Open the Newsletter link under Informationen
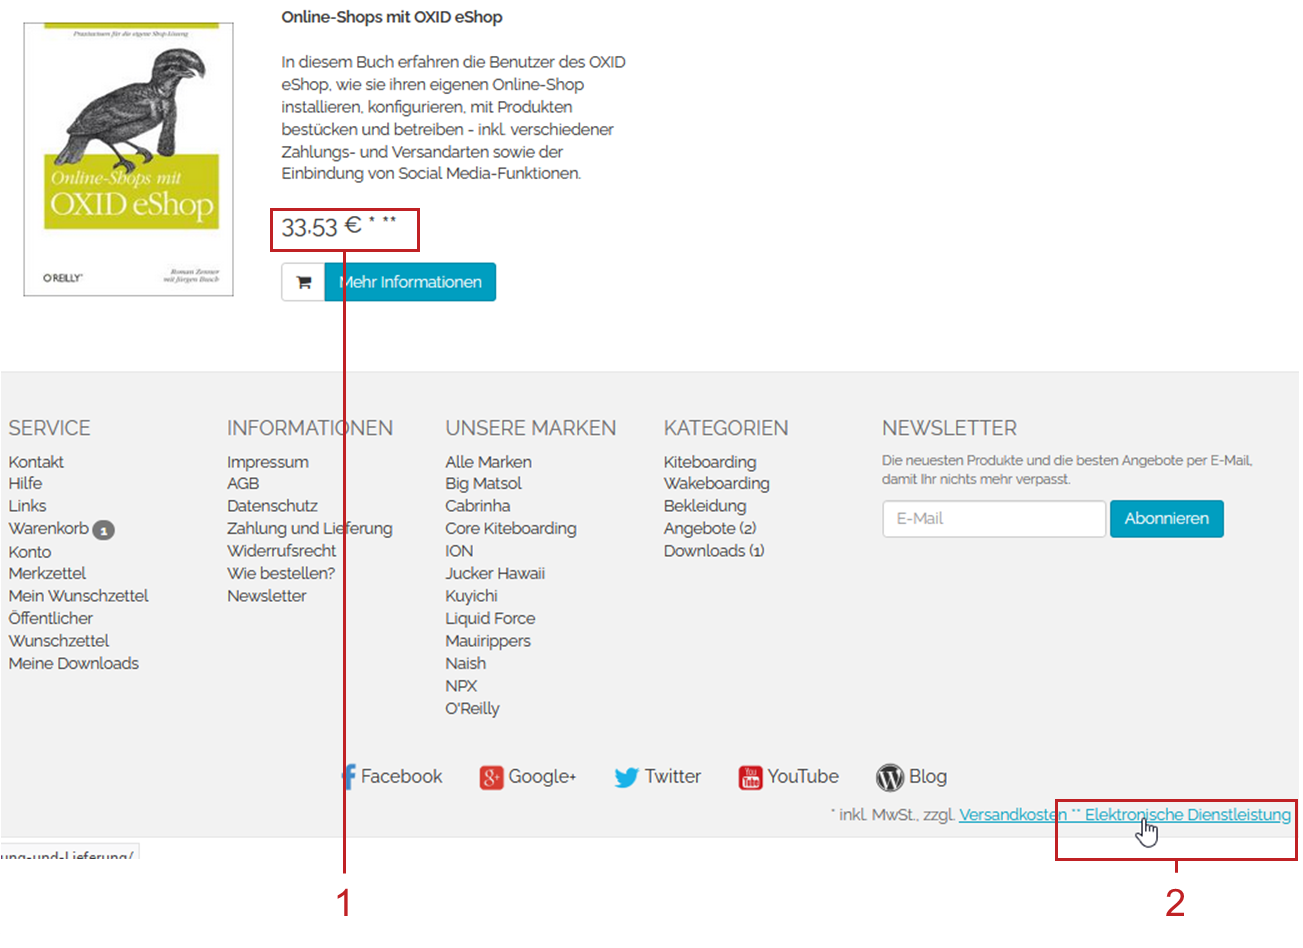1303x948 pixels. pos(267,596)
